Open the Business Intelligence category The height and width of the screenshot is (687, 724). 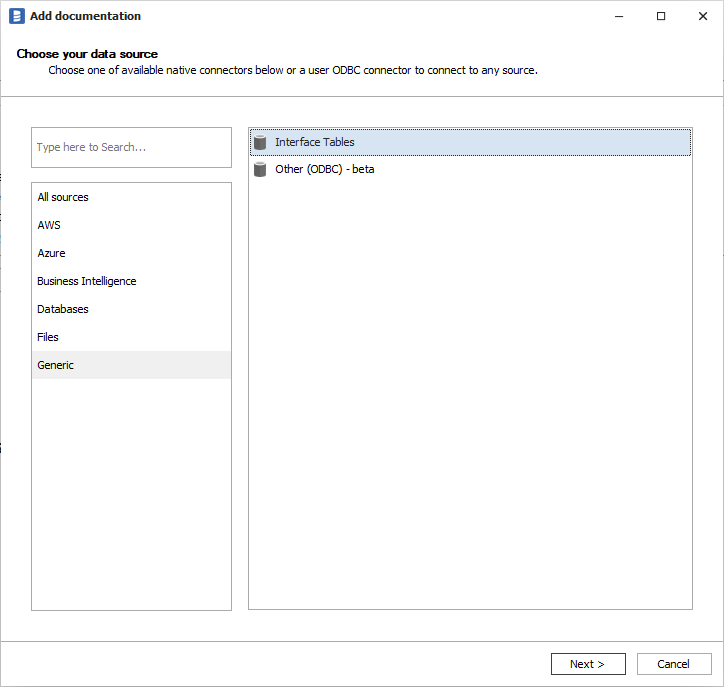(x=87, y=281)
